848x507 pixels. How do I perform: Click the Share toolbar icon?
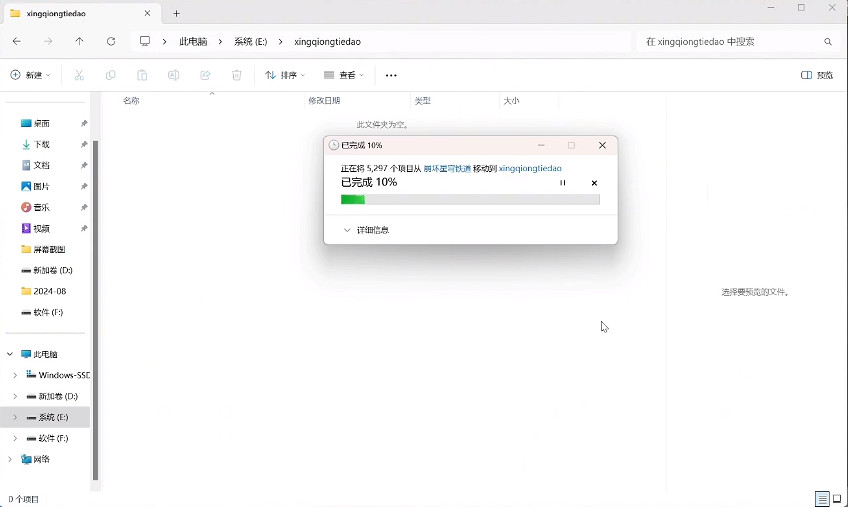pyautogui.click(x=205, y=75)
